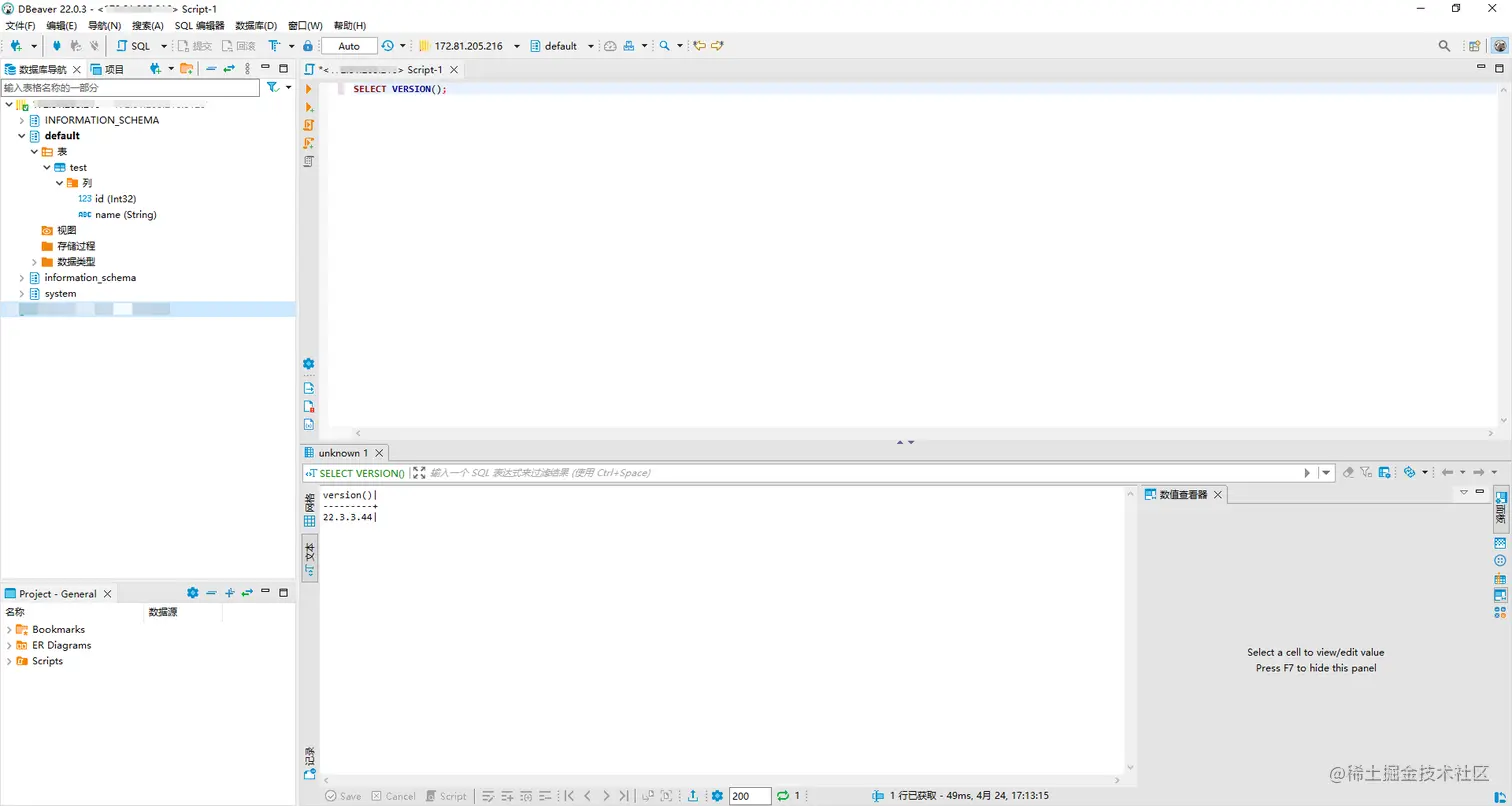Focus the navigator table name filter field

[130, 88]
